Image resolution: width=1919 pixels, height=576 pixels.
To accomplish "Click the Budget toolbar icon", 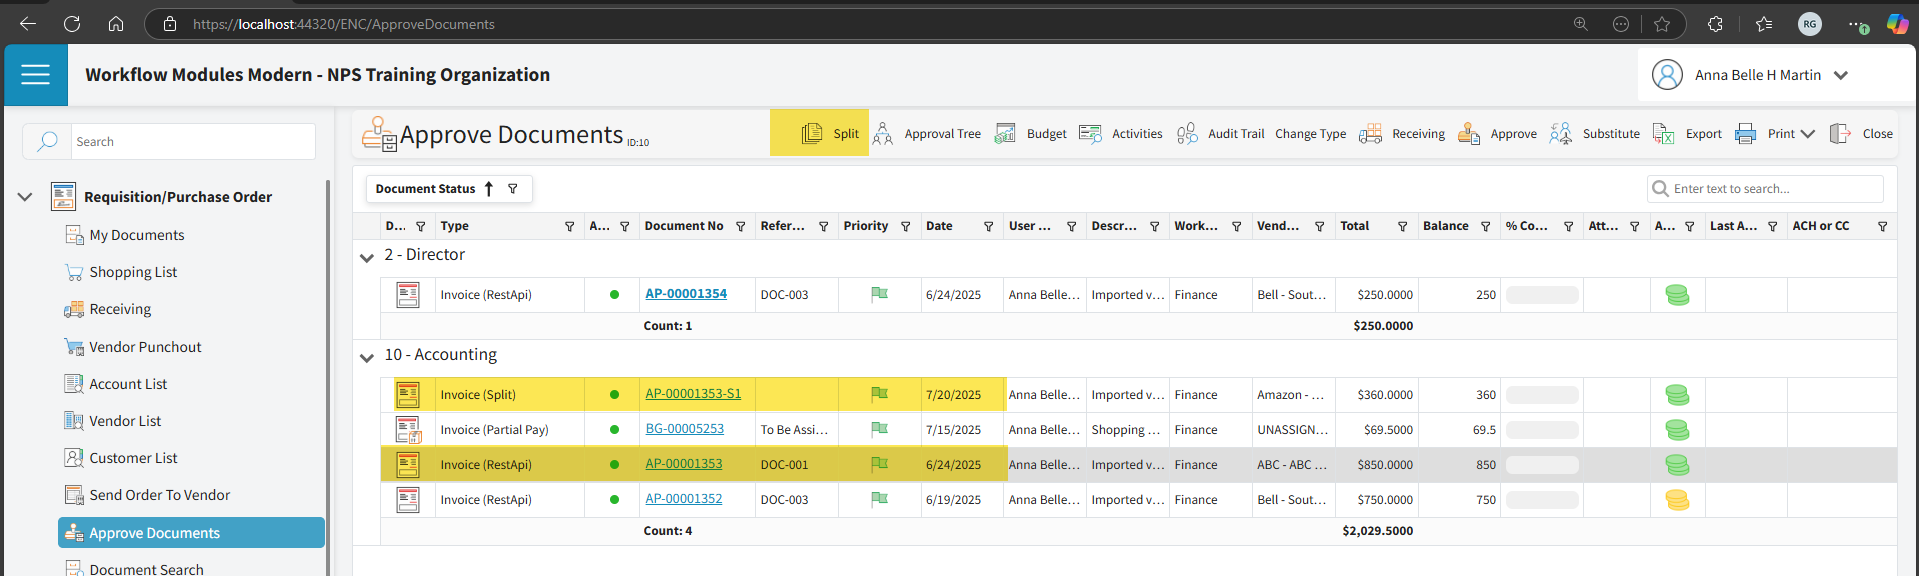I will [x=1005, y=134].
